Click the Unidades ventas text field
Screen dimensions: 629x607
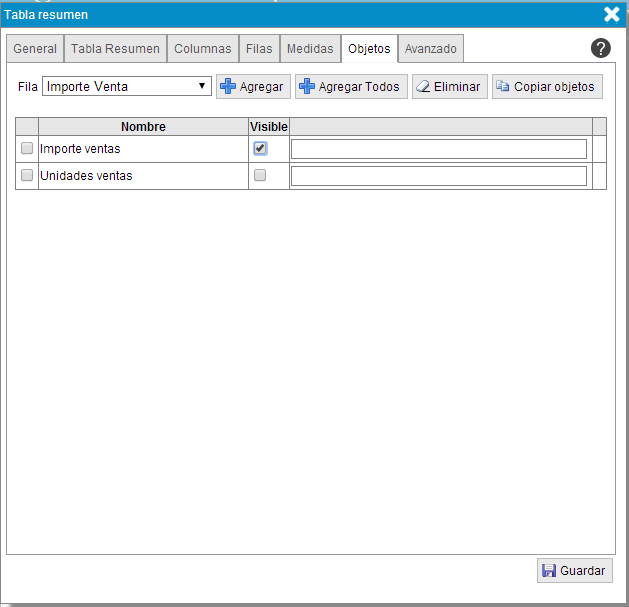click(x=438, y=176)
